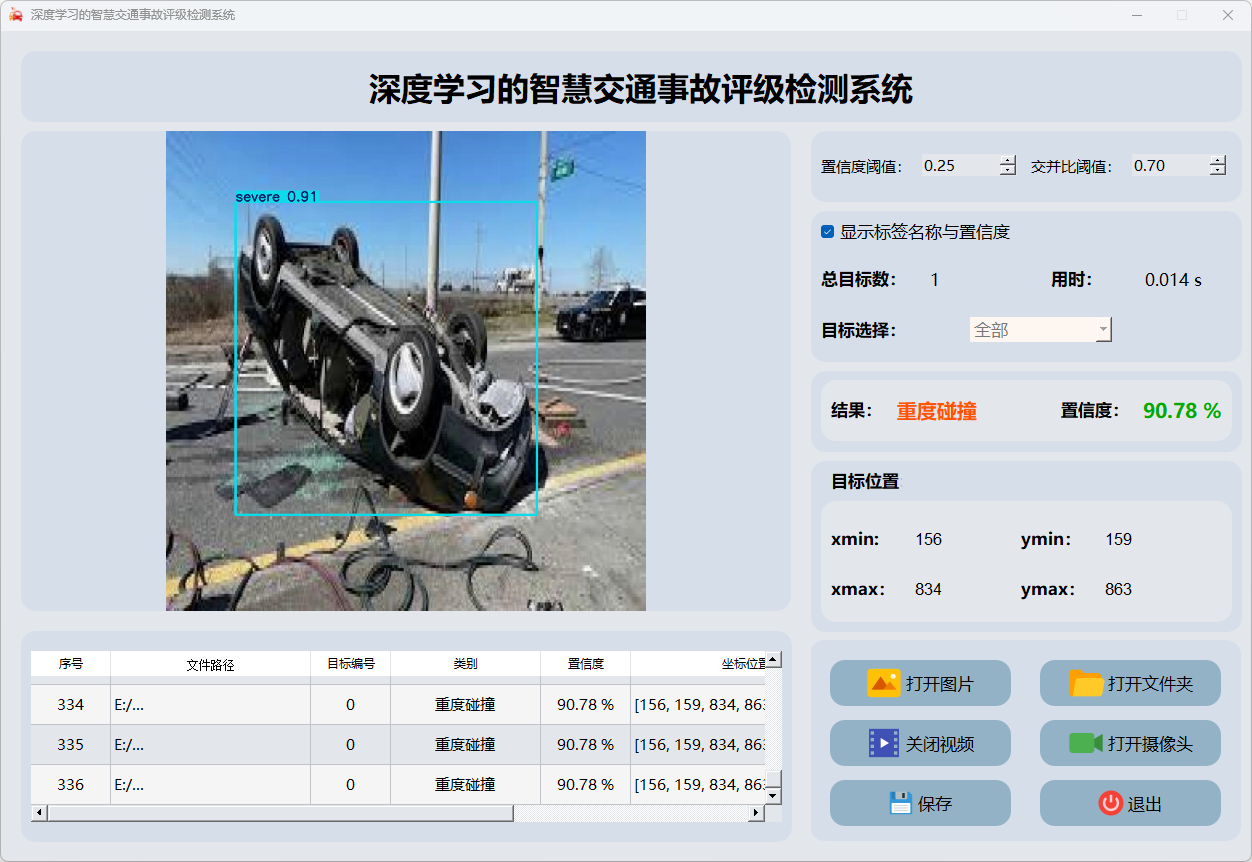Screen dimensions: 1252x862
Task: Click the picture icon on 打开图片 button
Action: point(884,684)
